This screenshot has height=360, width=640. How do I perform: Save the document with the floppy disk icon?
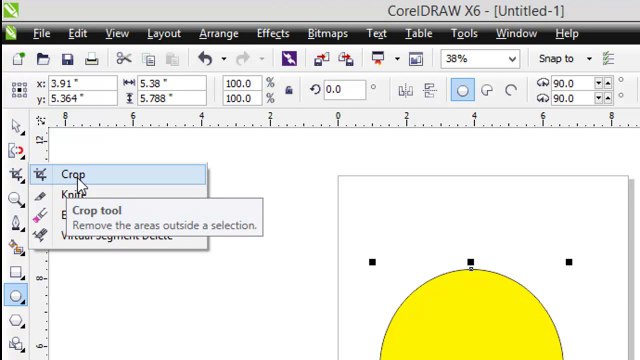pos(67,59)
